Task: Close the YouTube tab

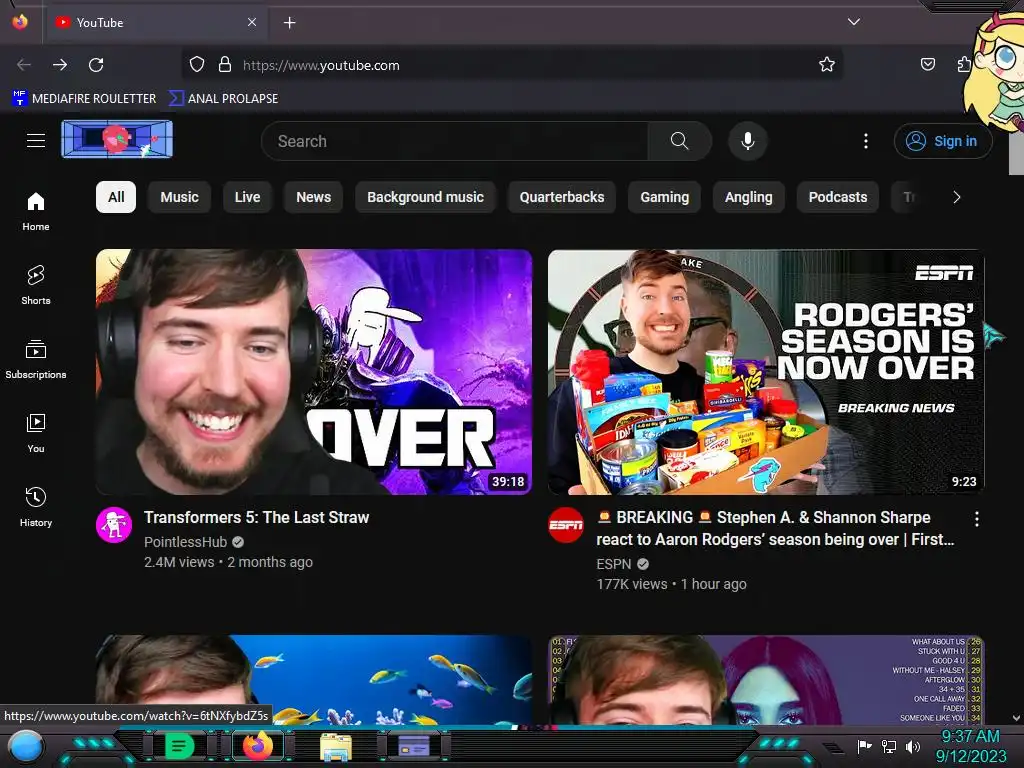Action: point(252,22)
